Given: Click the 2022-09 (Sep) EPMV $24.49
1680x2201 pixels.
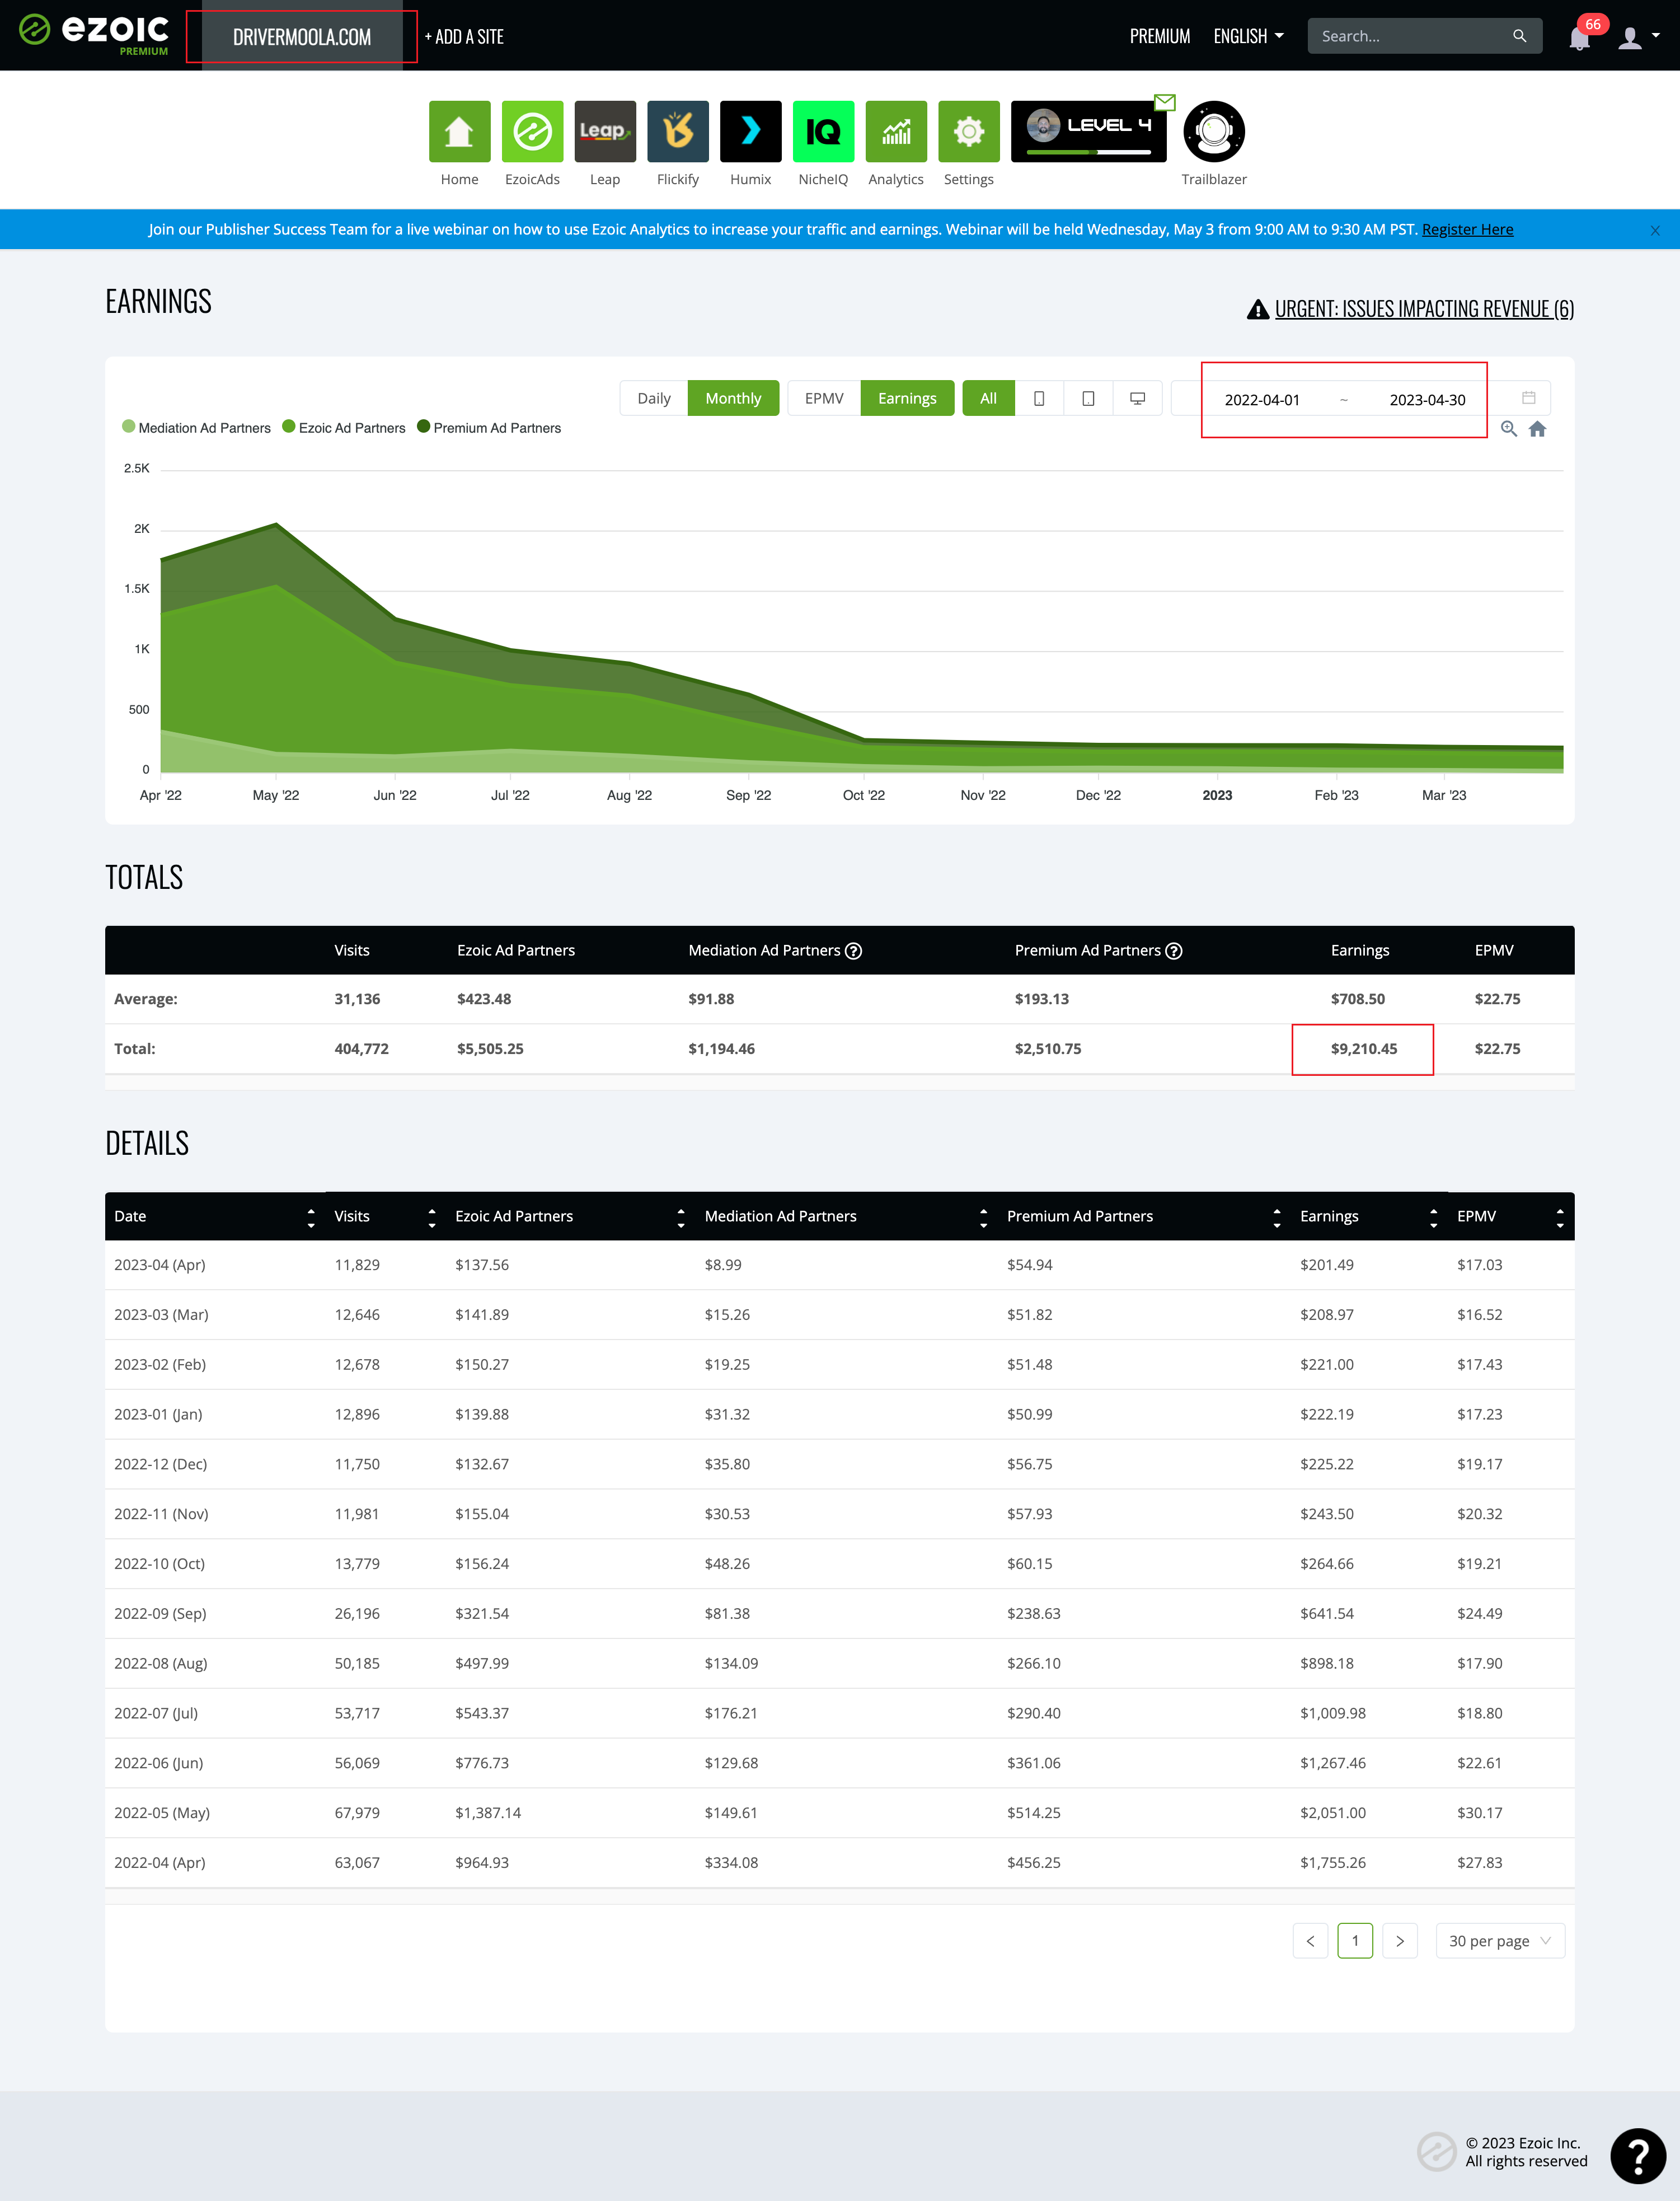Looking at the screenshot, I should tap(1480, 1614).
